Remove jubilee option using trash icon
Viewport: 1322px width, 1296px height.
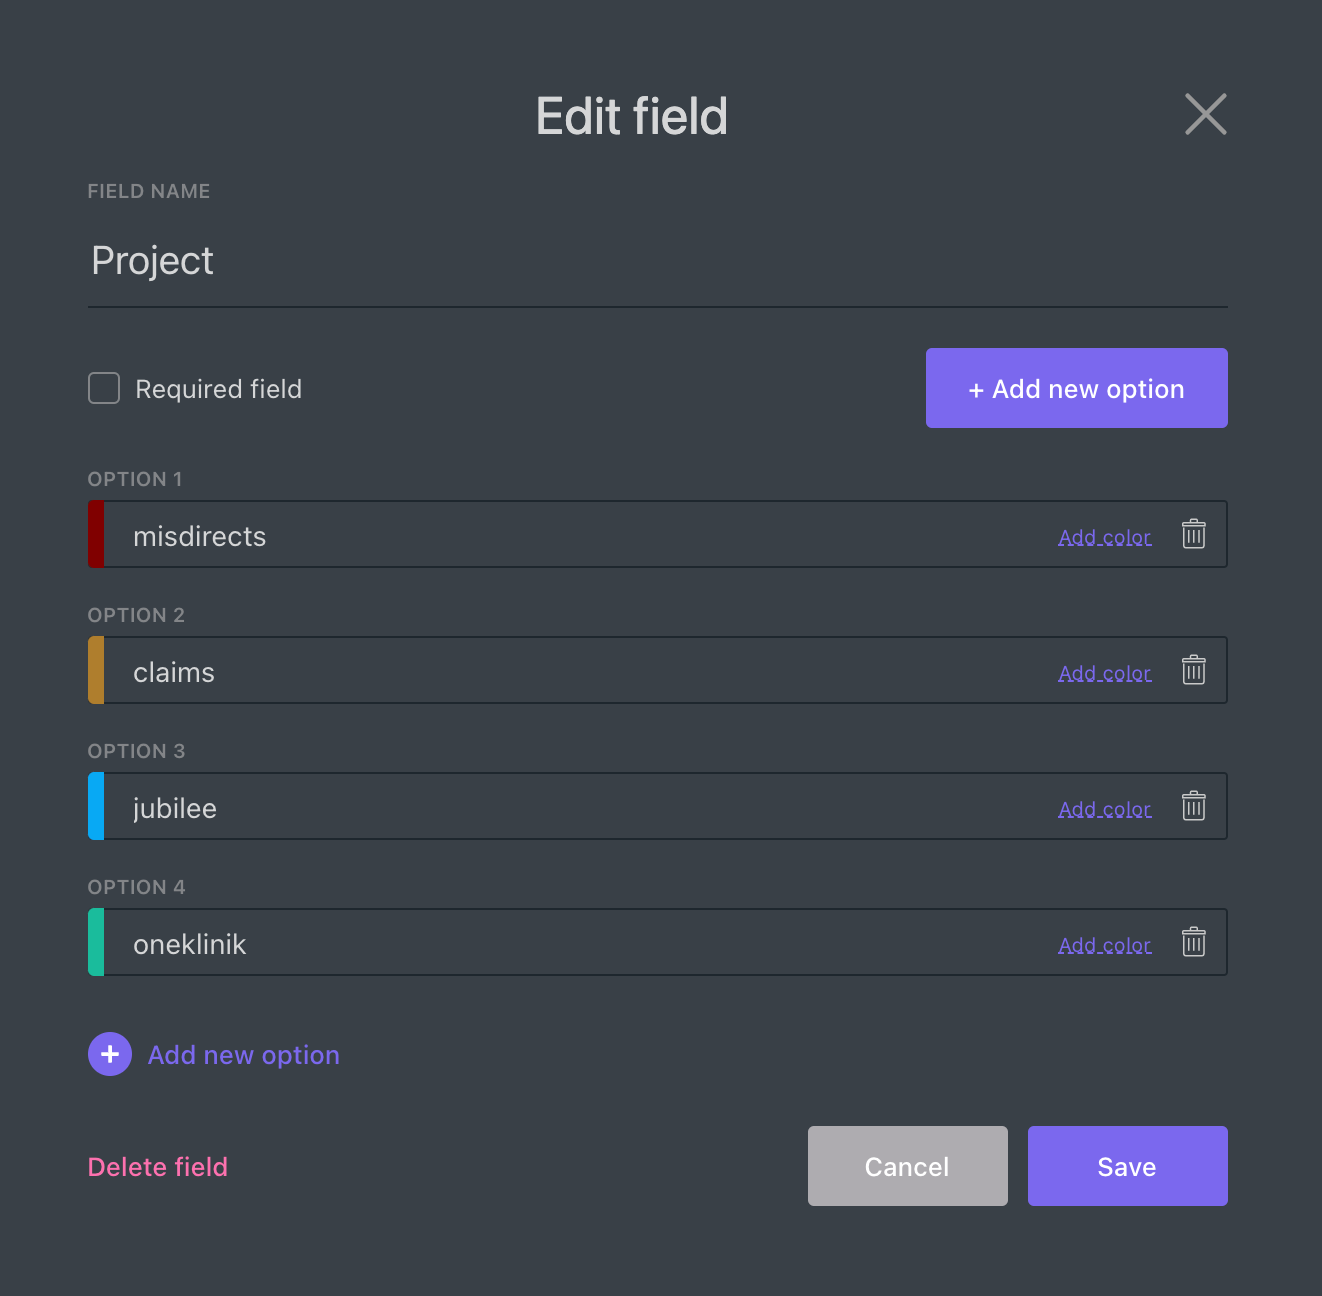(x=1193, y=807)
